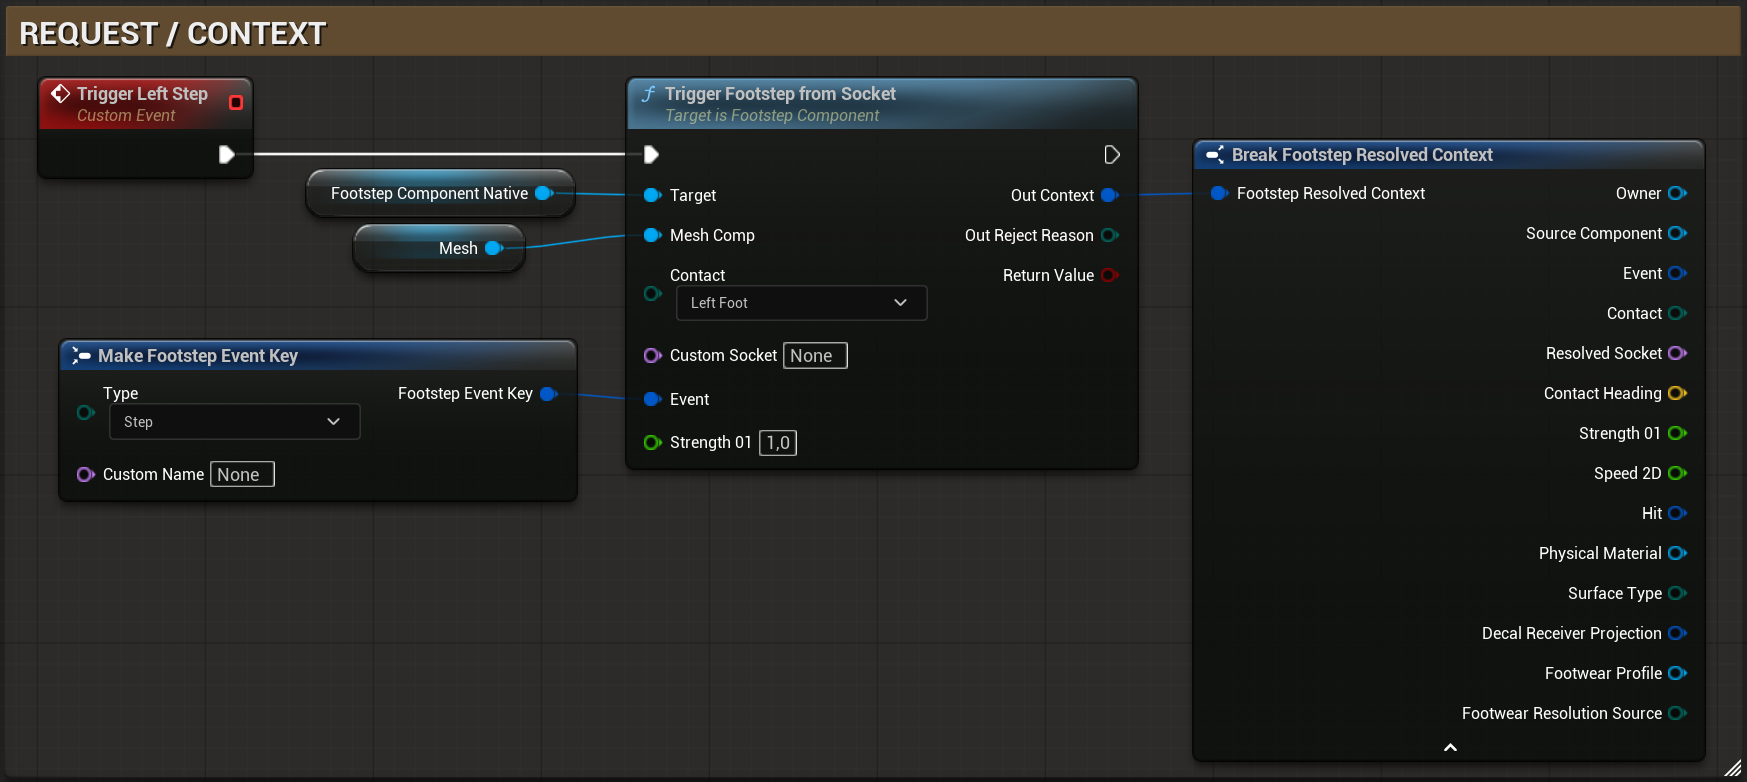The width and height of the screenshot is (1747, 782).
Task: Click the Speed 2D output pin
Action: [x=1678, y=473]
